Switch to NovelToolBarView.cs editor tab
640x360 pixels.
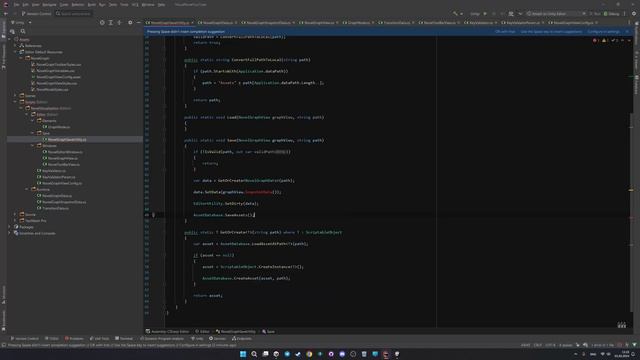click(x=439, y=22)
